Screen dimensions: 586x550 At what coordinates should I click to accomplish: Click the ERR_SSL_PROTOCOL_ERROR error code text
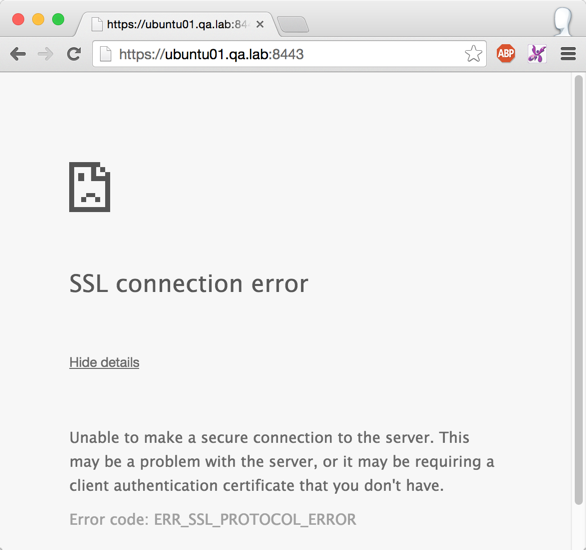255,519
